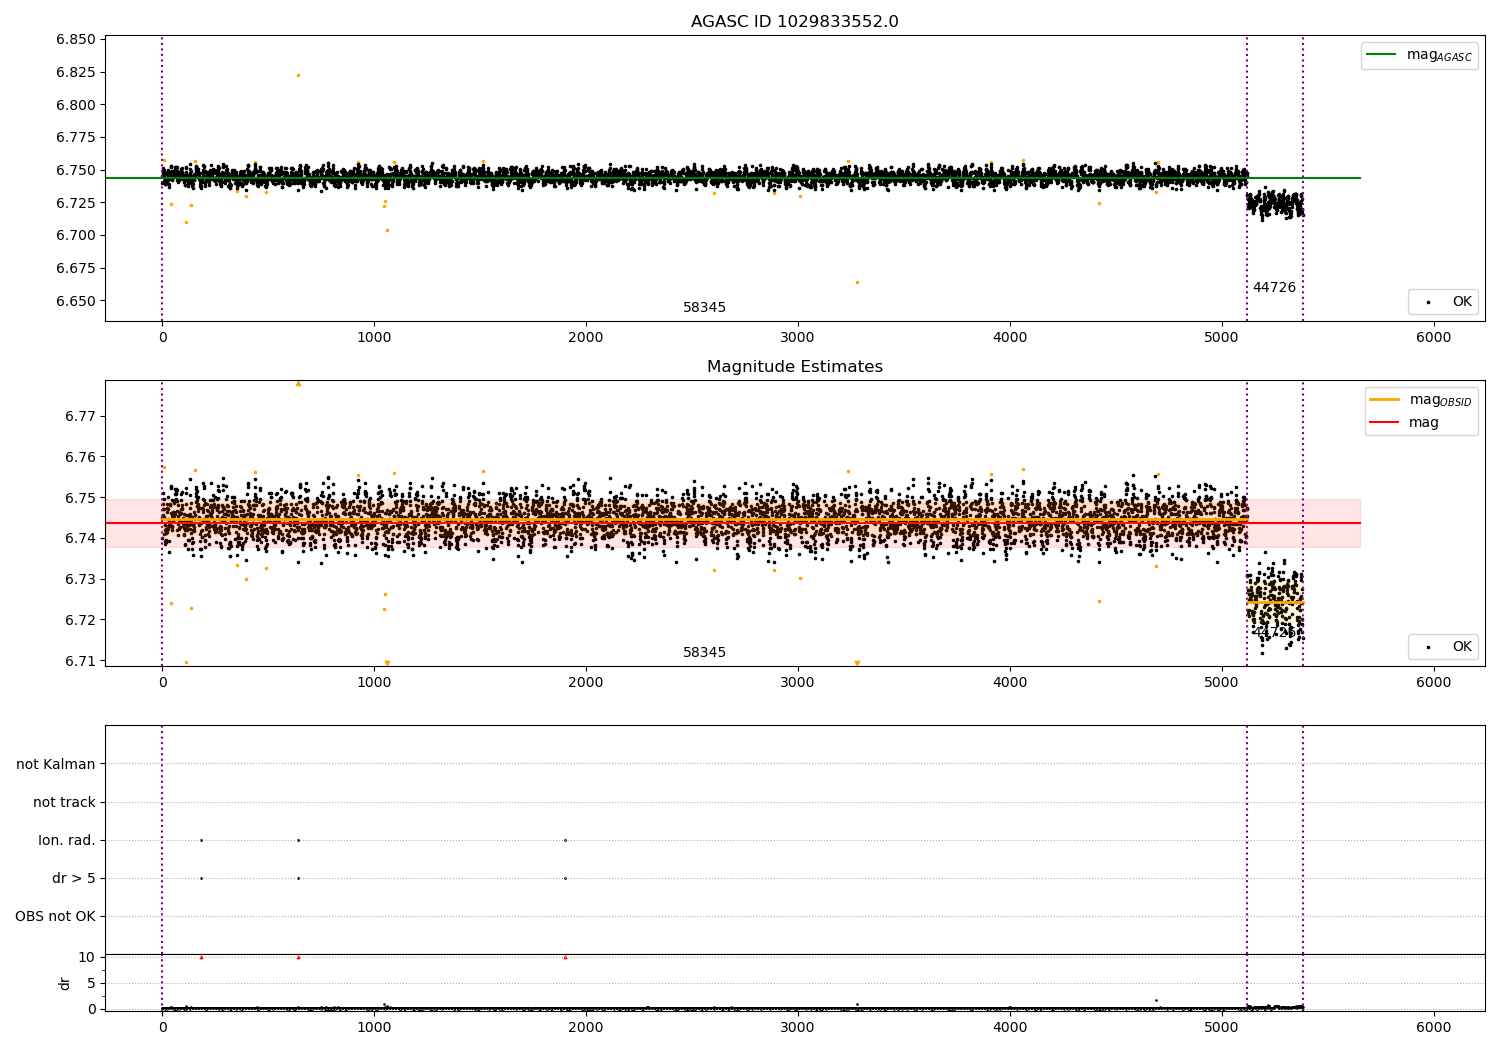Click the '2000' x-axis tick under the bottom plot
Image resolution: width=1500 pixels, height=1050 pixels.
point(585,1027)
